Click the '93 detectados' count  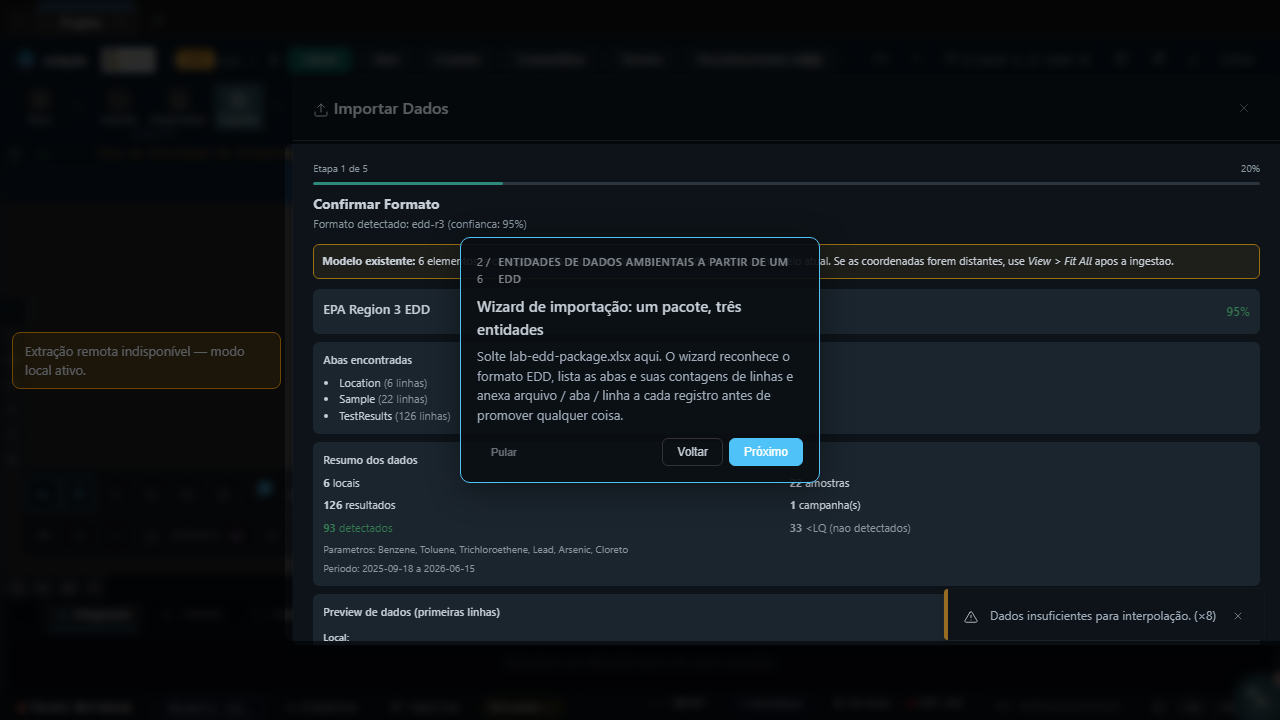(x=358, y=528)
